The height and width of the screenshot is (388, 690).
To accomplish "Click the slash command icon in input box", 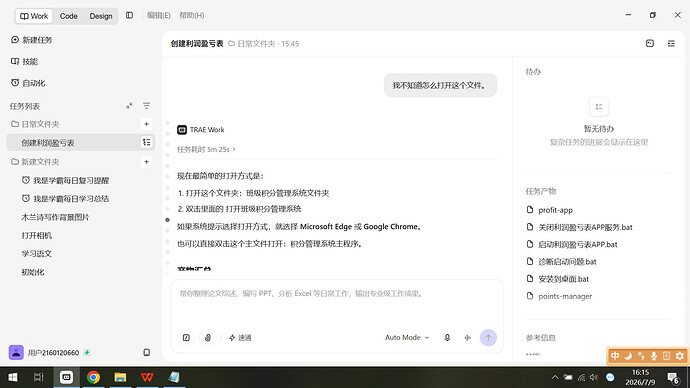I will (x=186, y=337).
